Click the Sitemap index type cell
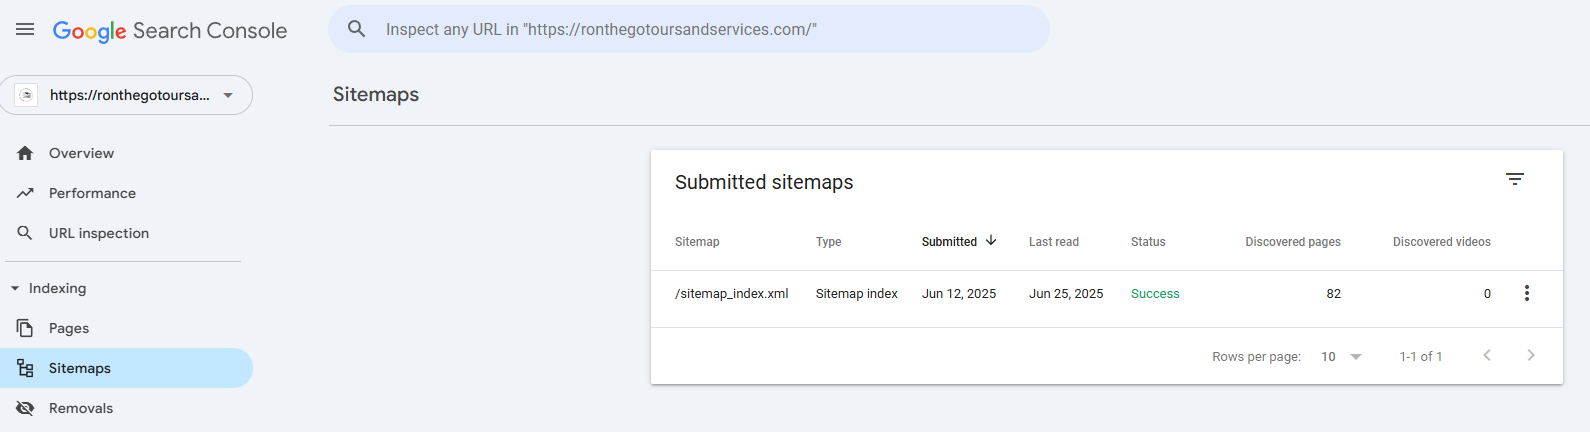This screenshot has height=432, width=1590. (857, 294)
